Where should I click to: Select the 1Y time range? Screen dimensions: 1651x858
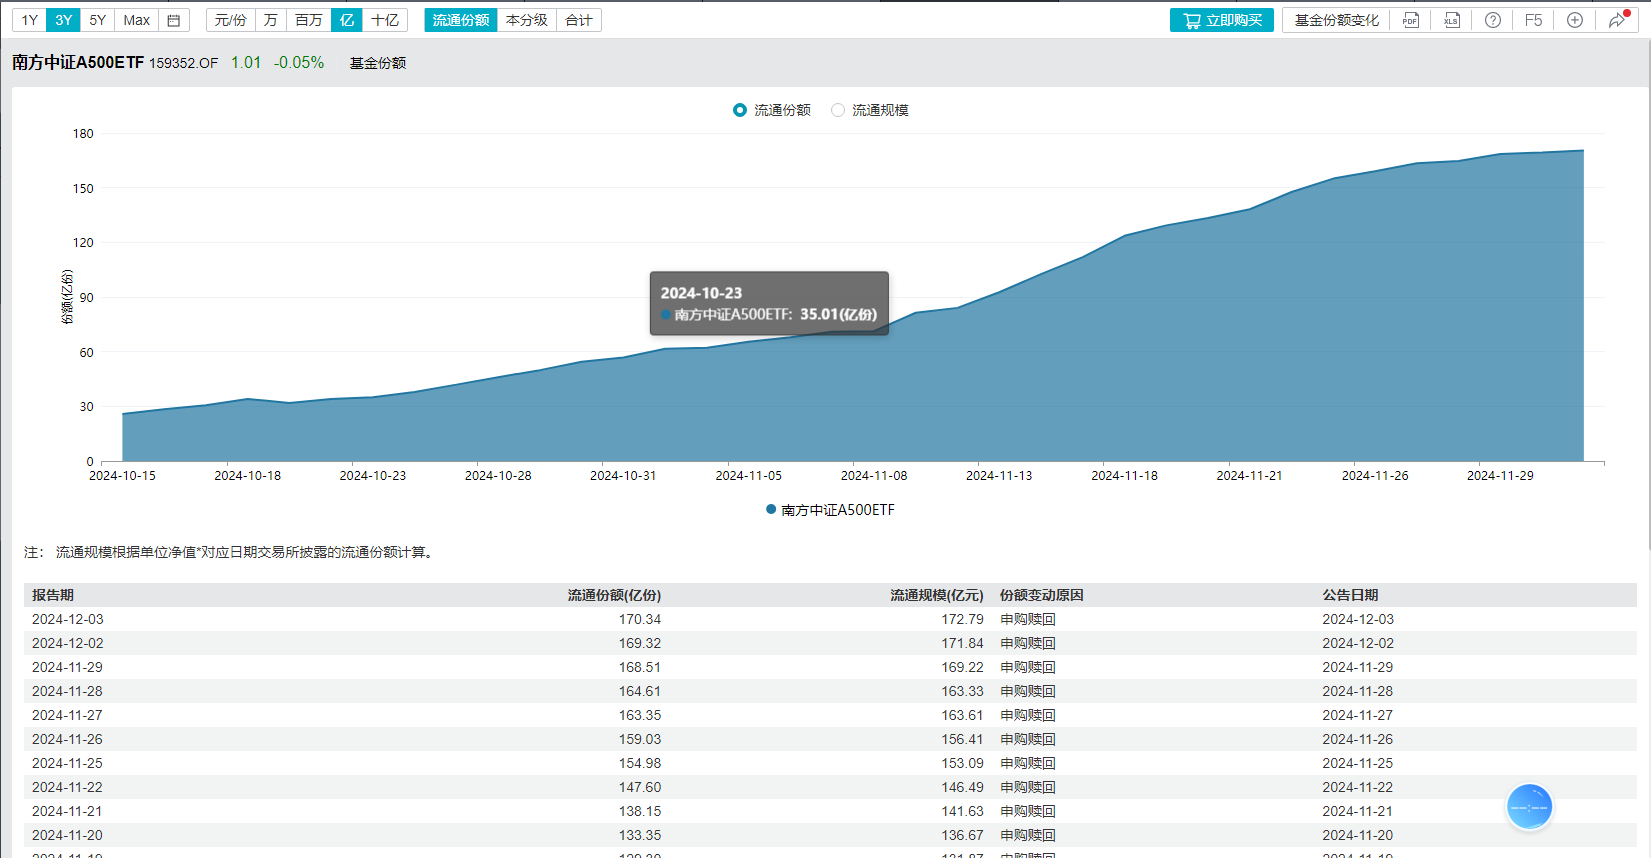click(x=30, y=20)
